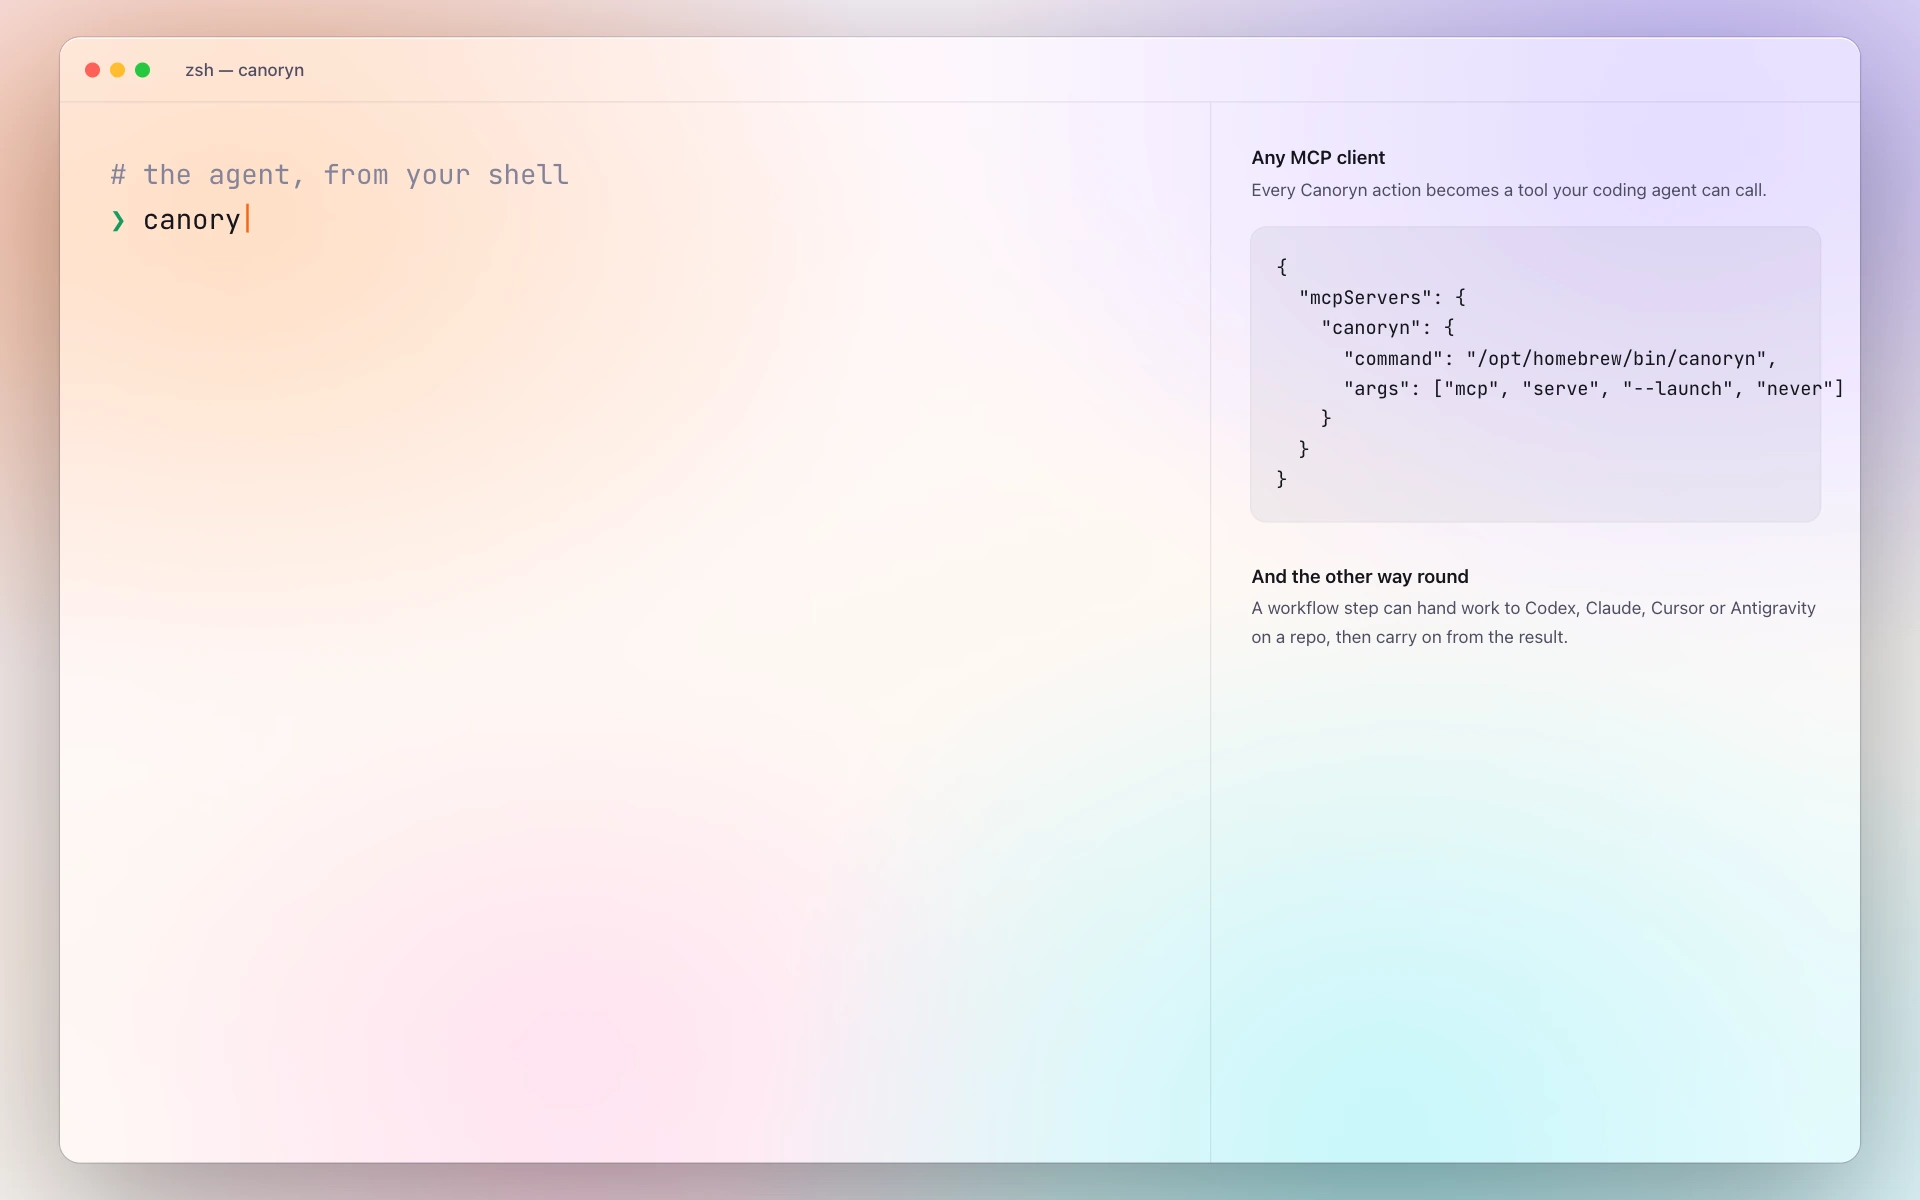Close the zsh canoryn terminal window

pos(92,70)
